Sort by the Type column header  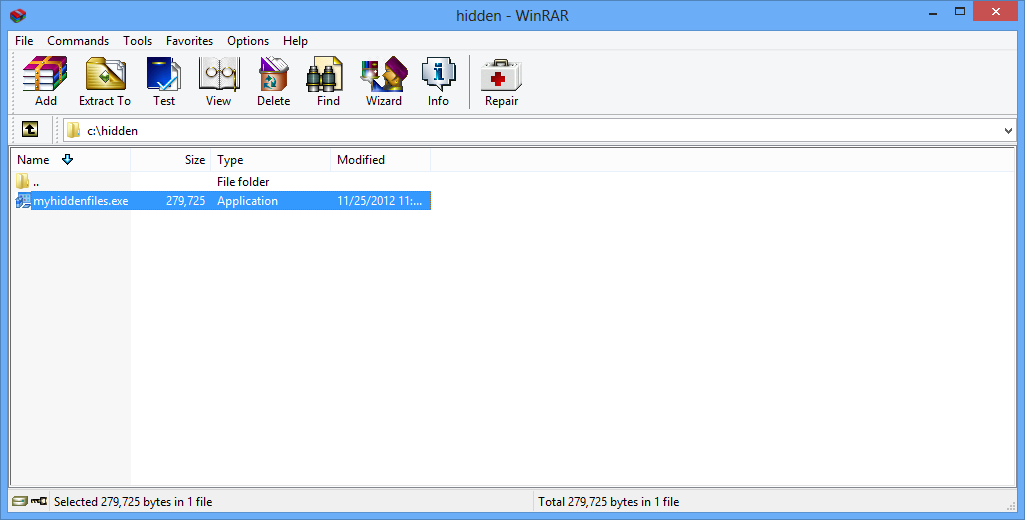(x=271, y=160)
